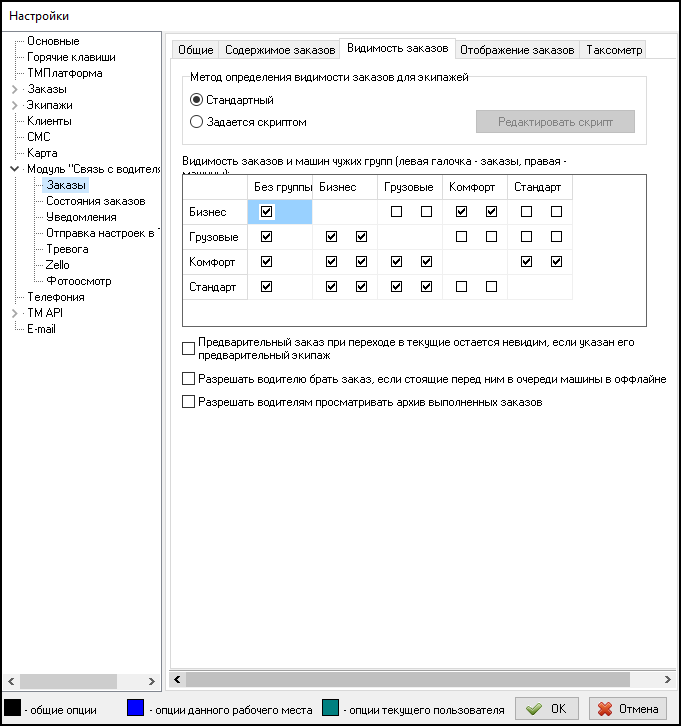Open the 'Содержимое заказов' tab
The width and height of the screenshot is (681, 726).
pos(279,49)
